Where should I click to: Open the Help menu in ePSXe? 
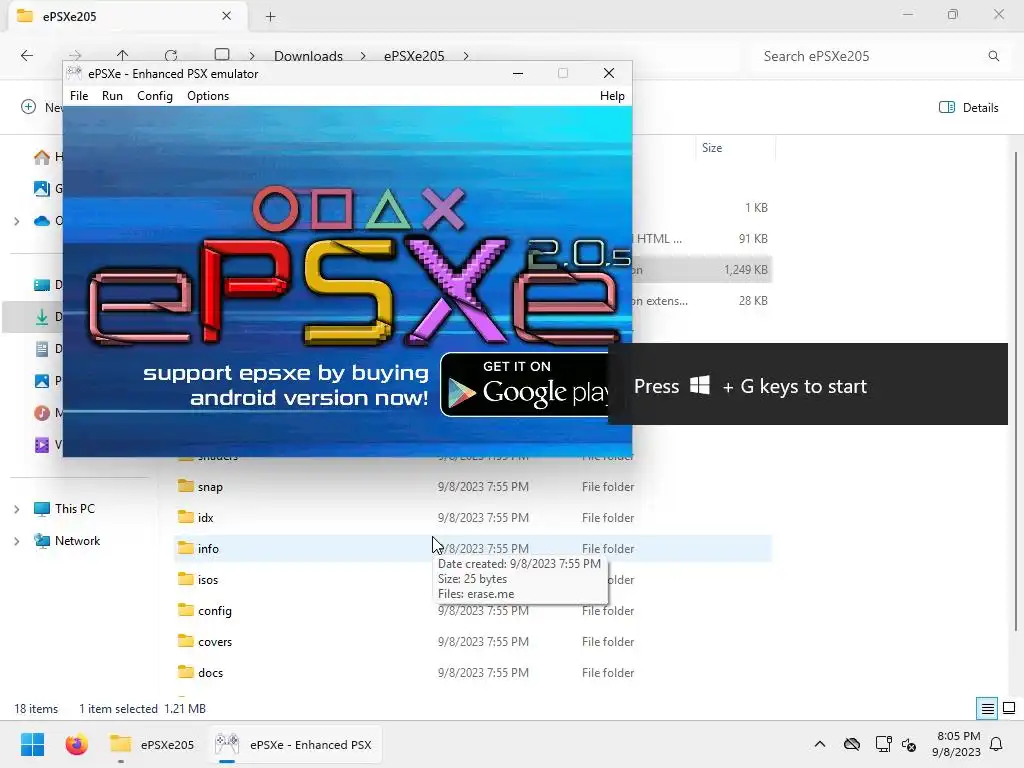click(x=612, y=96)
